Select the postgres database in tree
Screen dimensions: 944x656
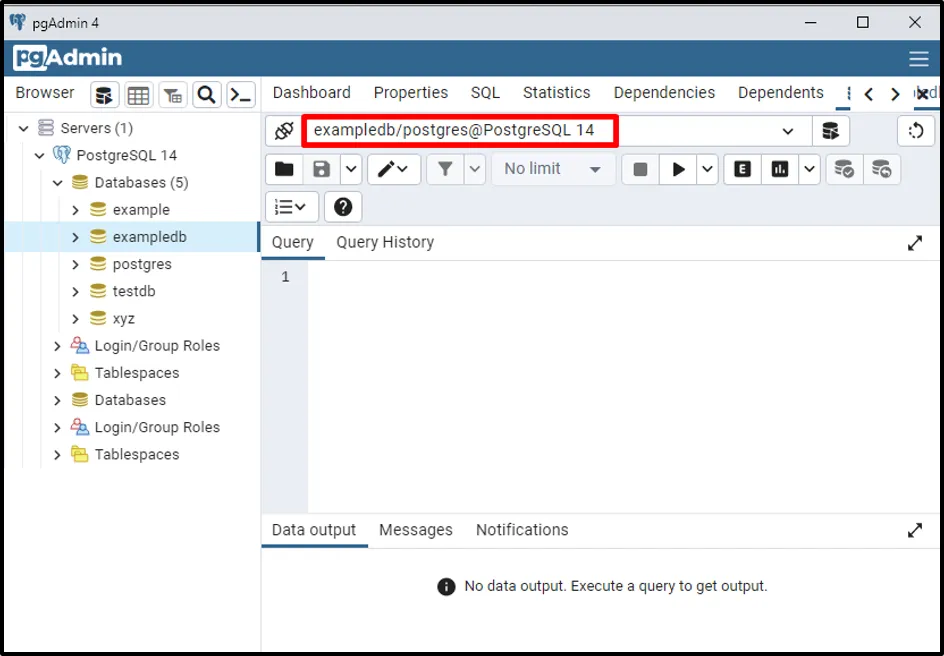(142, 265)
